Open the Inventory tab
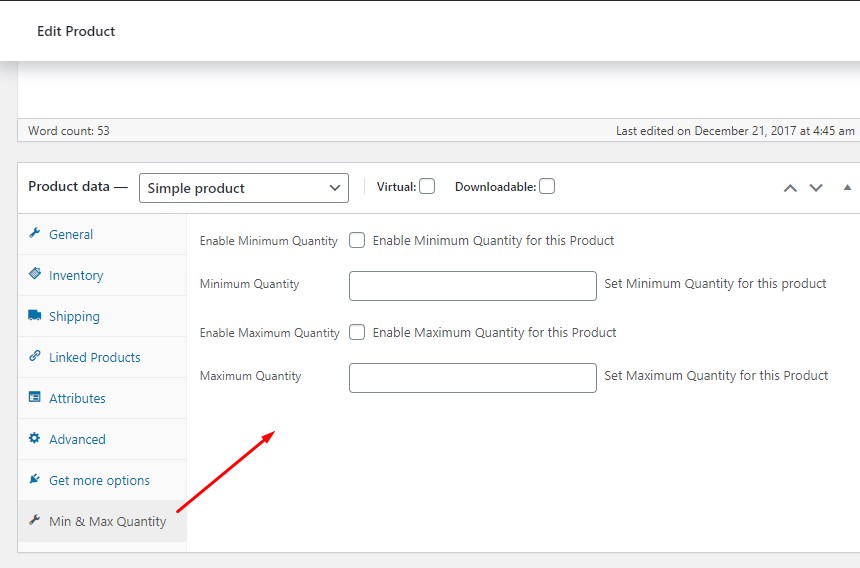Screen dimensions: 860x568 [x=102, y=275]
